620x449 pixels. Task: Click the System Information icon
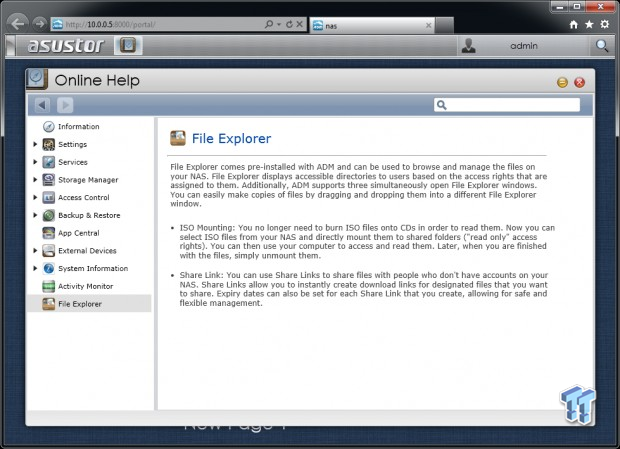coord(49,268)
